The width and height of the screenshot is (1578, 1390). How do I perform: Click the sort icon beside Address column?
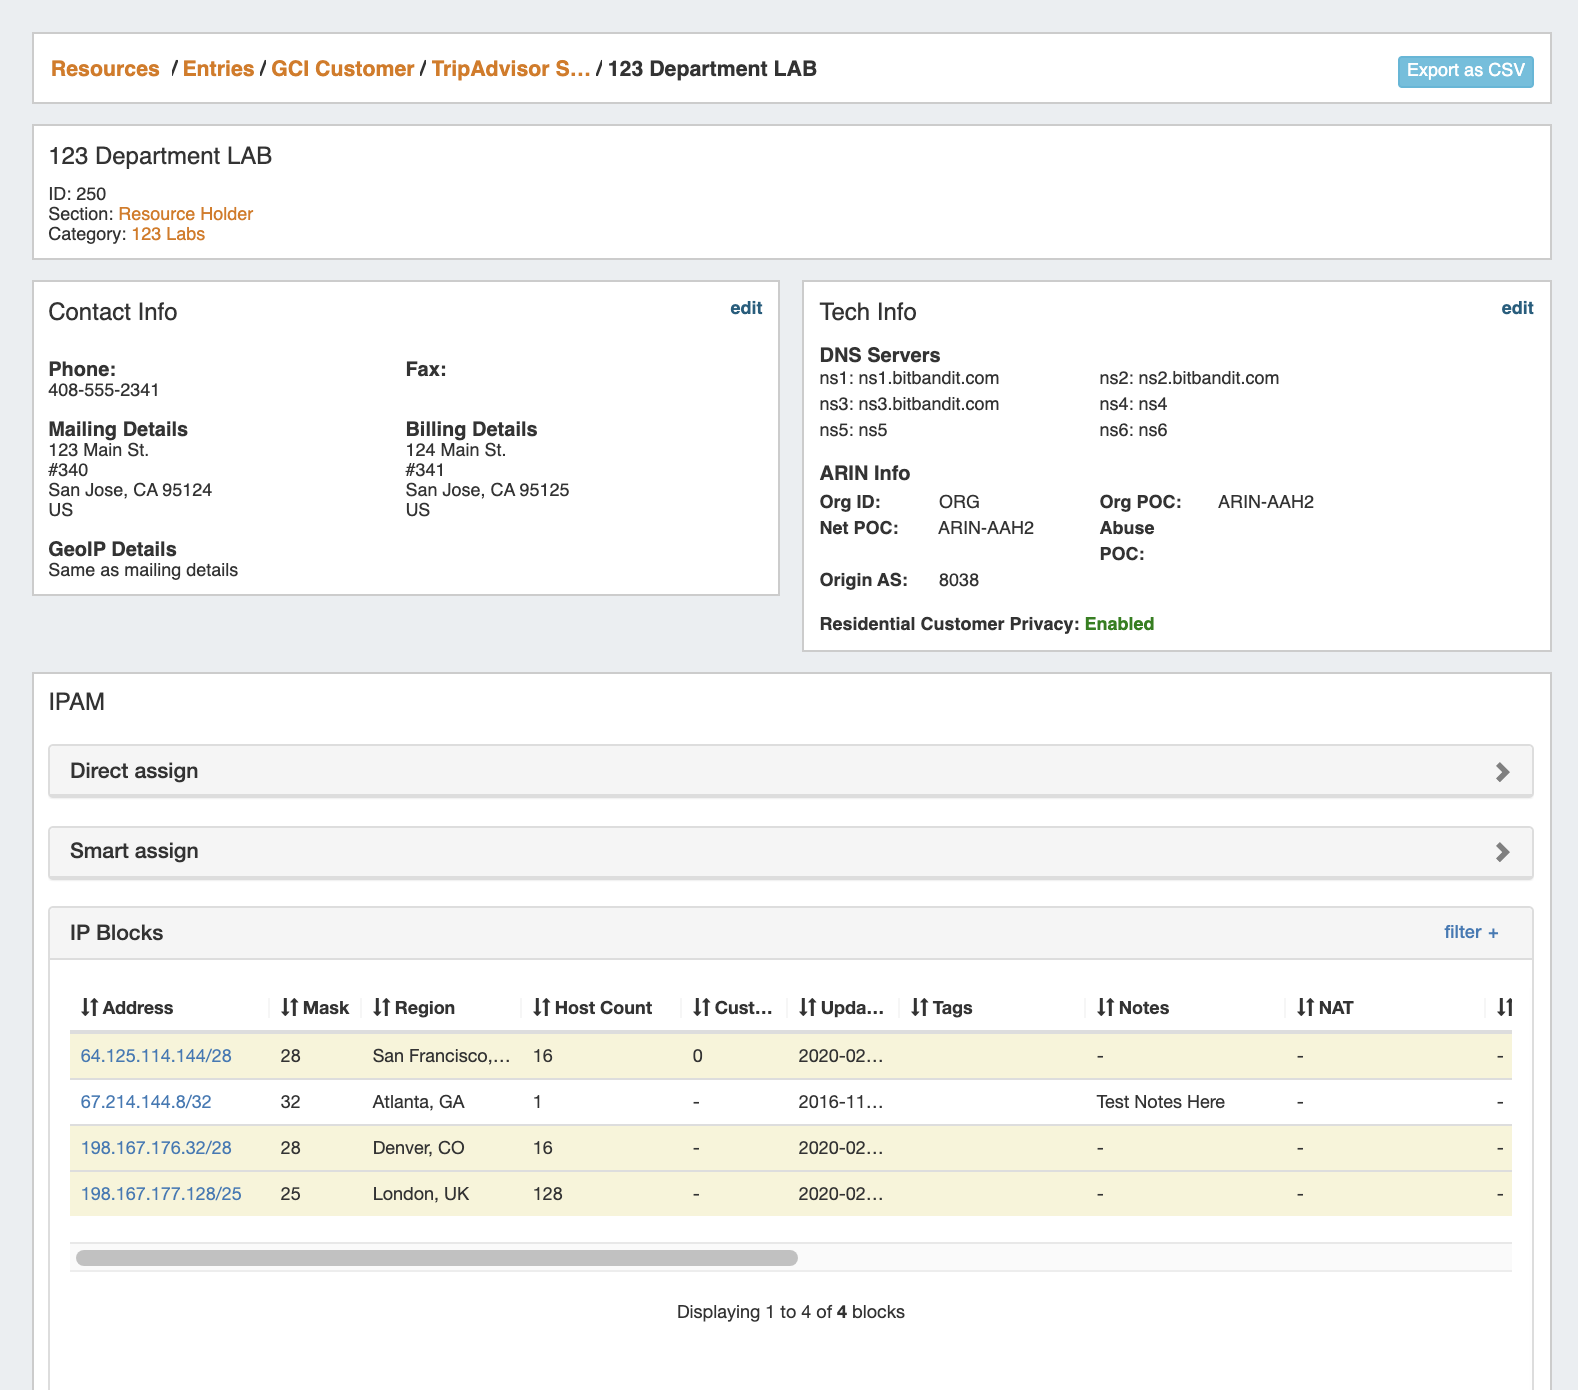89,1008
